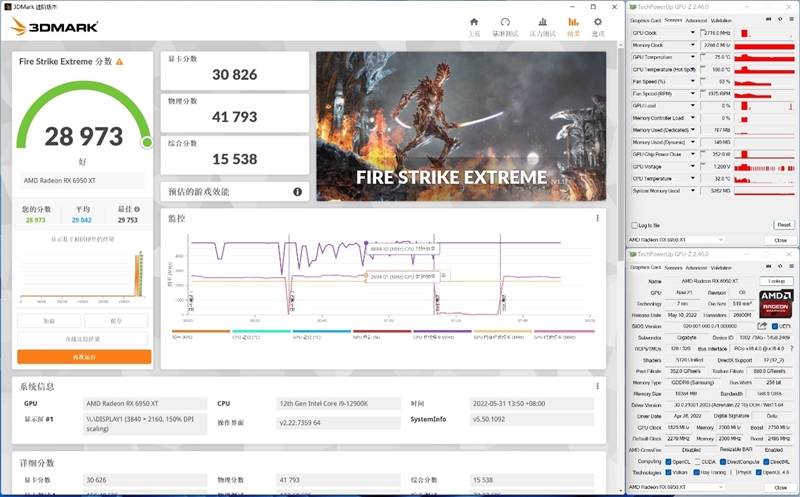Click orange FPS legend swatch under chart
This screenshot has width=800, height=497.
(201, 331)
